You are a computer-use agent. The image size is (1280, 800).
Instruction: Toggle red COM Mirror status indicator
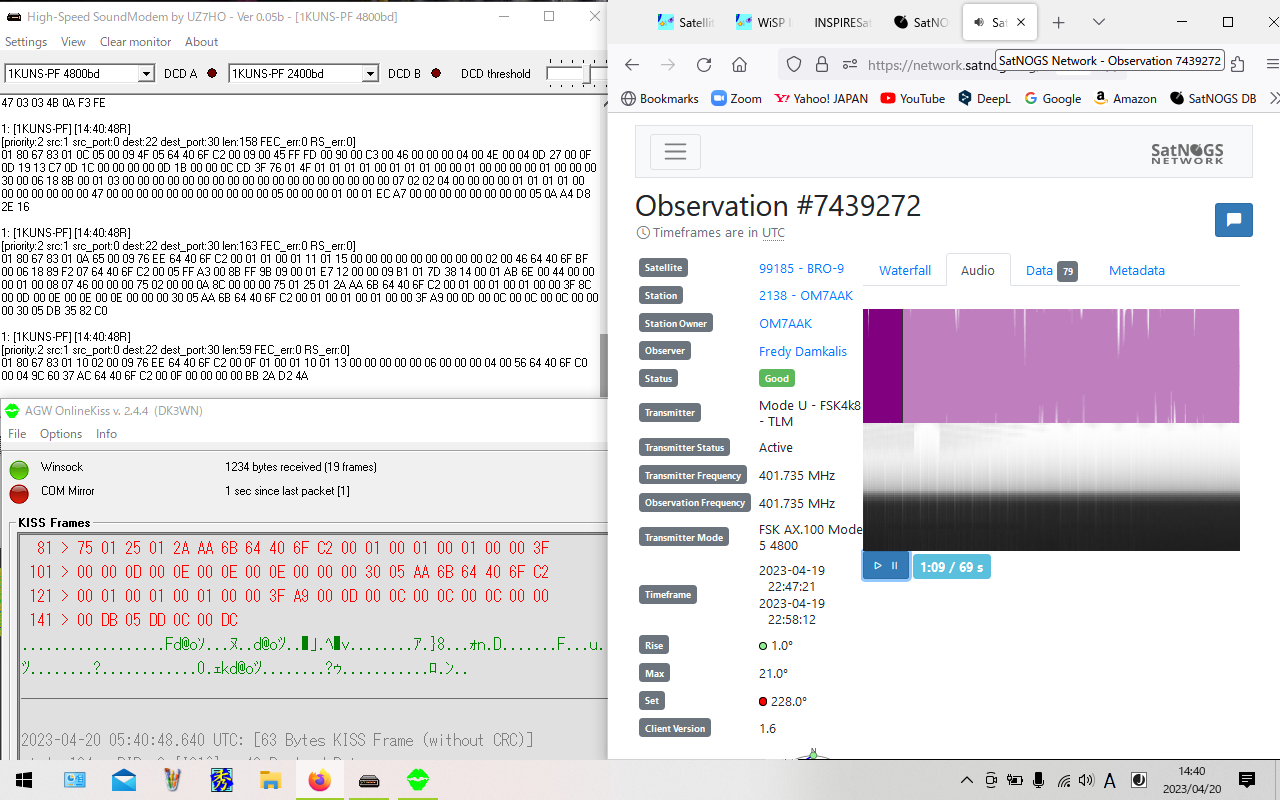tap(19, 493)
